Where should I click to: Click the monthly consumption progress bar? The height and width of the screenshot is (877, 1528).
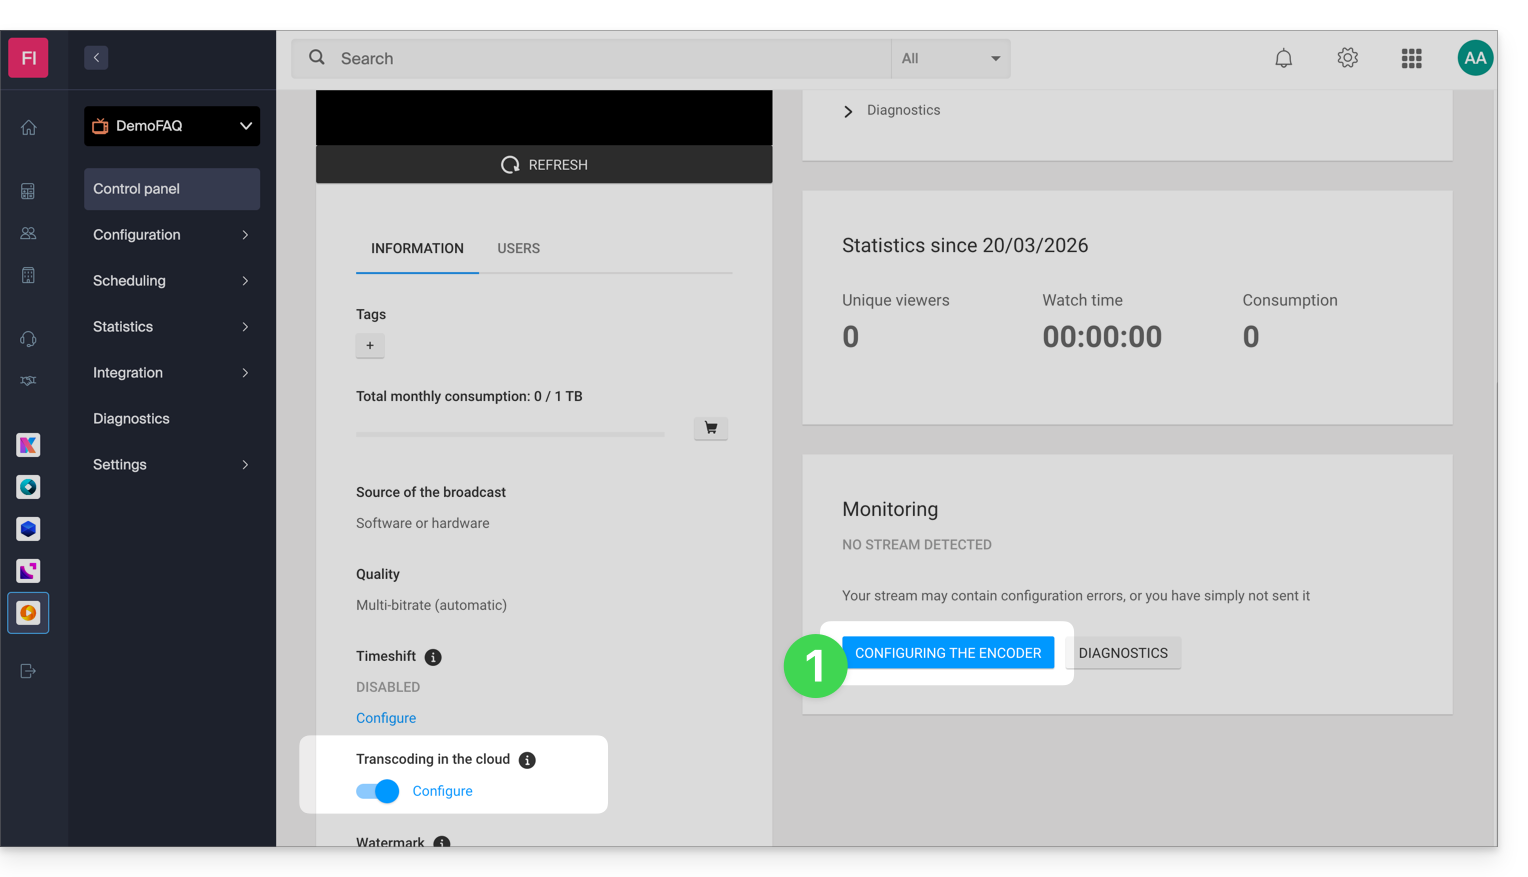point(510,434)
